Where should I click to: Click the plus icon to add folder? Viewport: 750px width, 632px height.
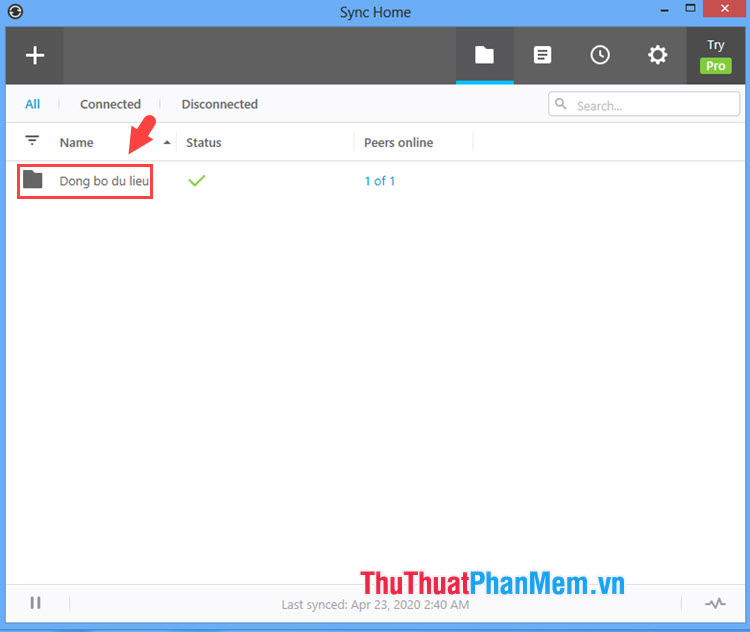35,56
